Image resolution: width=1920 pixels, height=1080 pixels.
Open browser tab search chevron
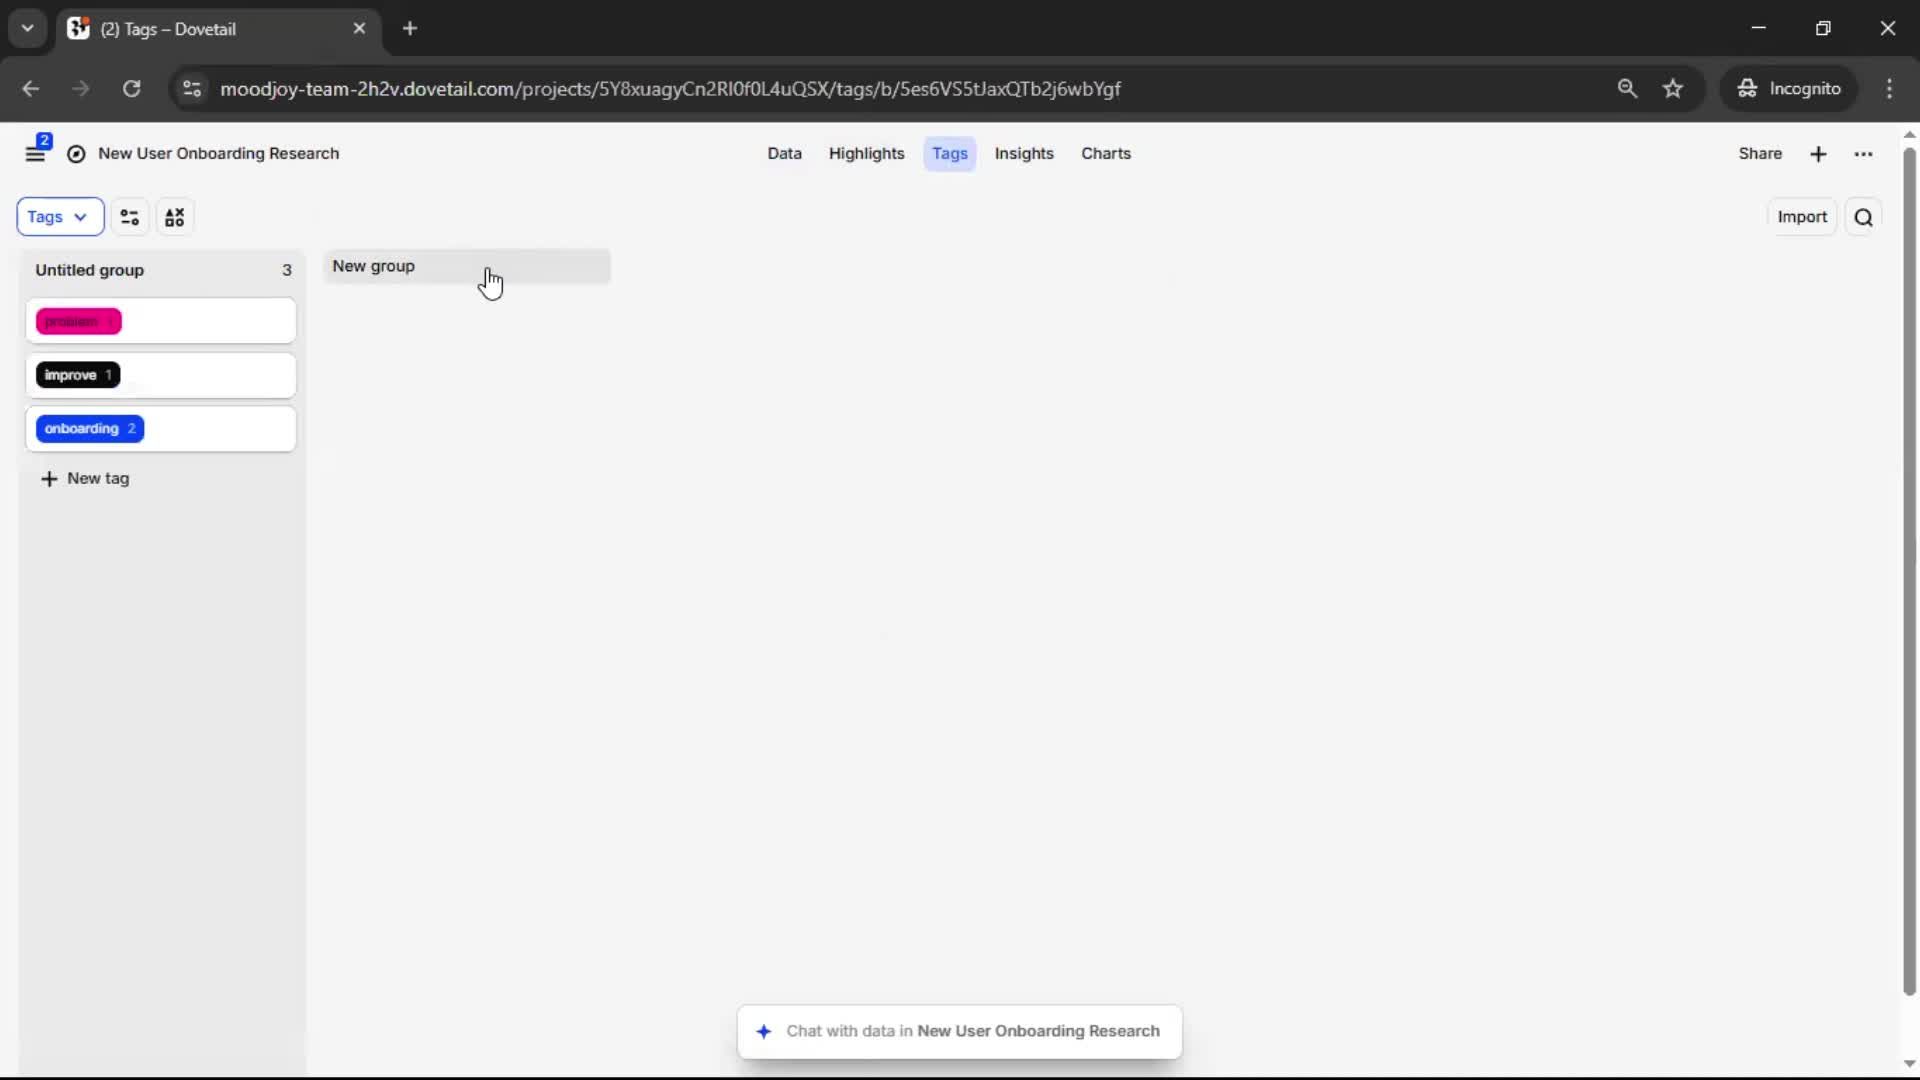click(28, 28)
